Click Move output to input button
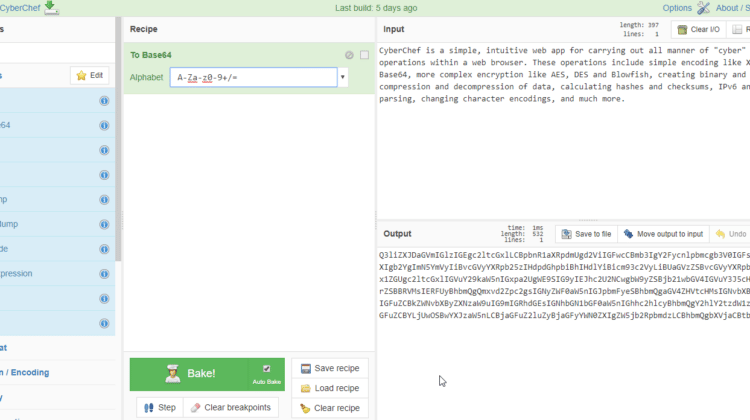 [663, 234]
